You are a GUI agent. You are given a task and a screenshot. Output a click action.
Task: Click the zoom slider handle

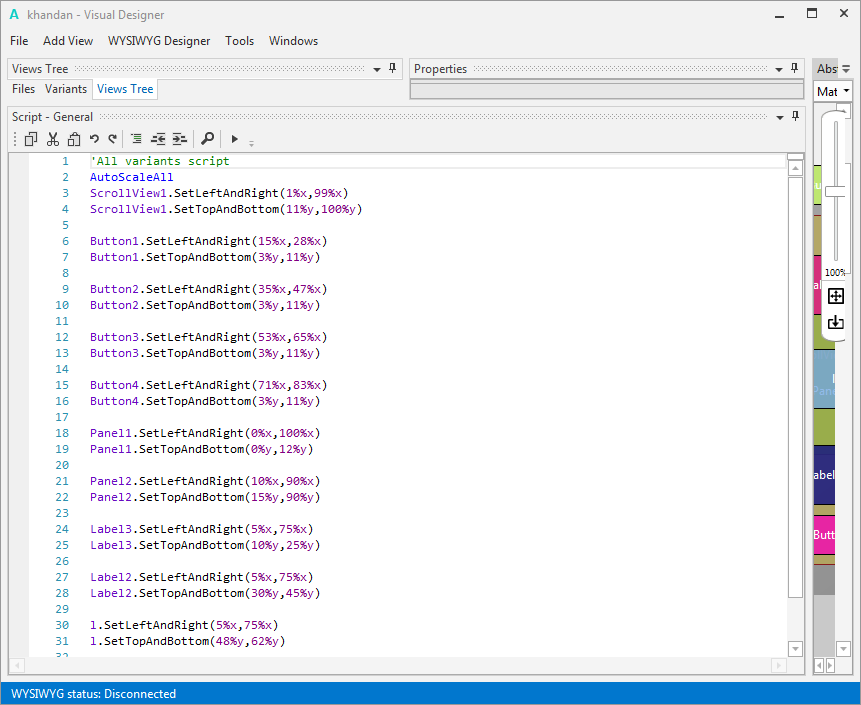pos(835,192)
